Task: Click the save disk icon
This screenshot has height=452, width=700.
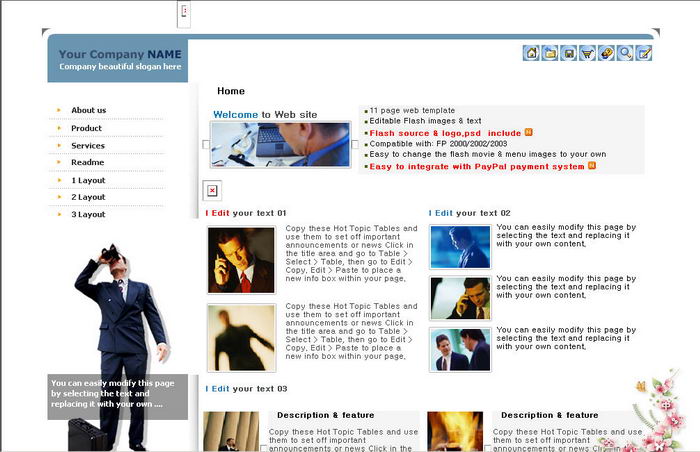Action: [569, 53]
